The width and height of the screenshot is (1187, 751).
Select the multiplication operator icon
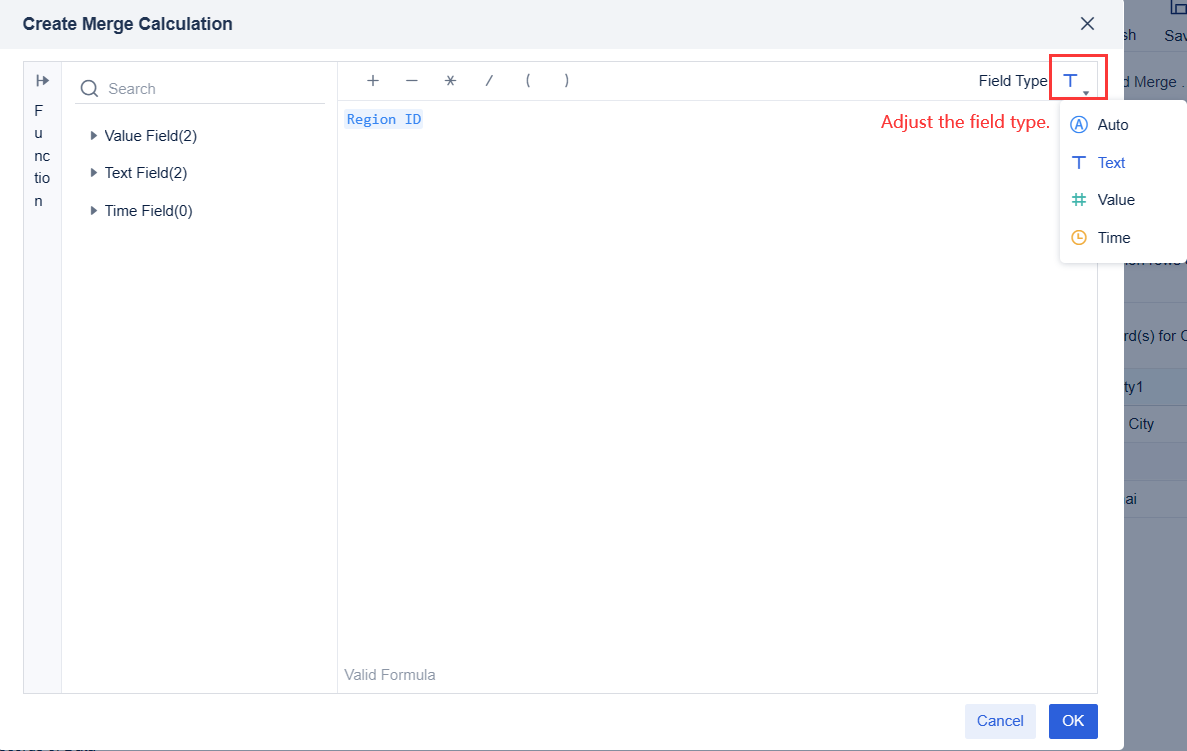450,80
